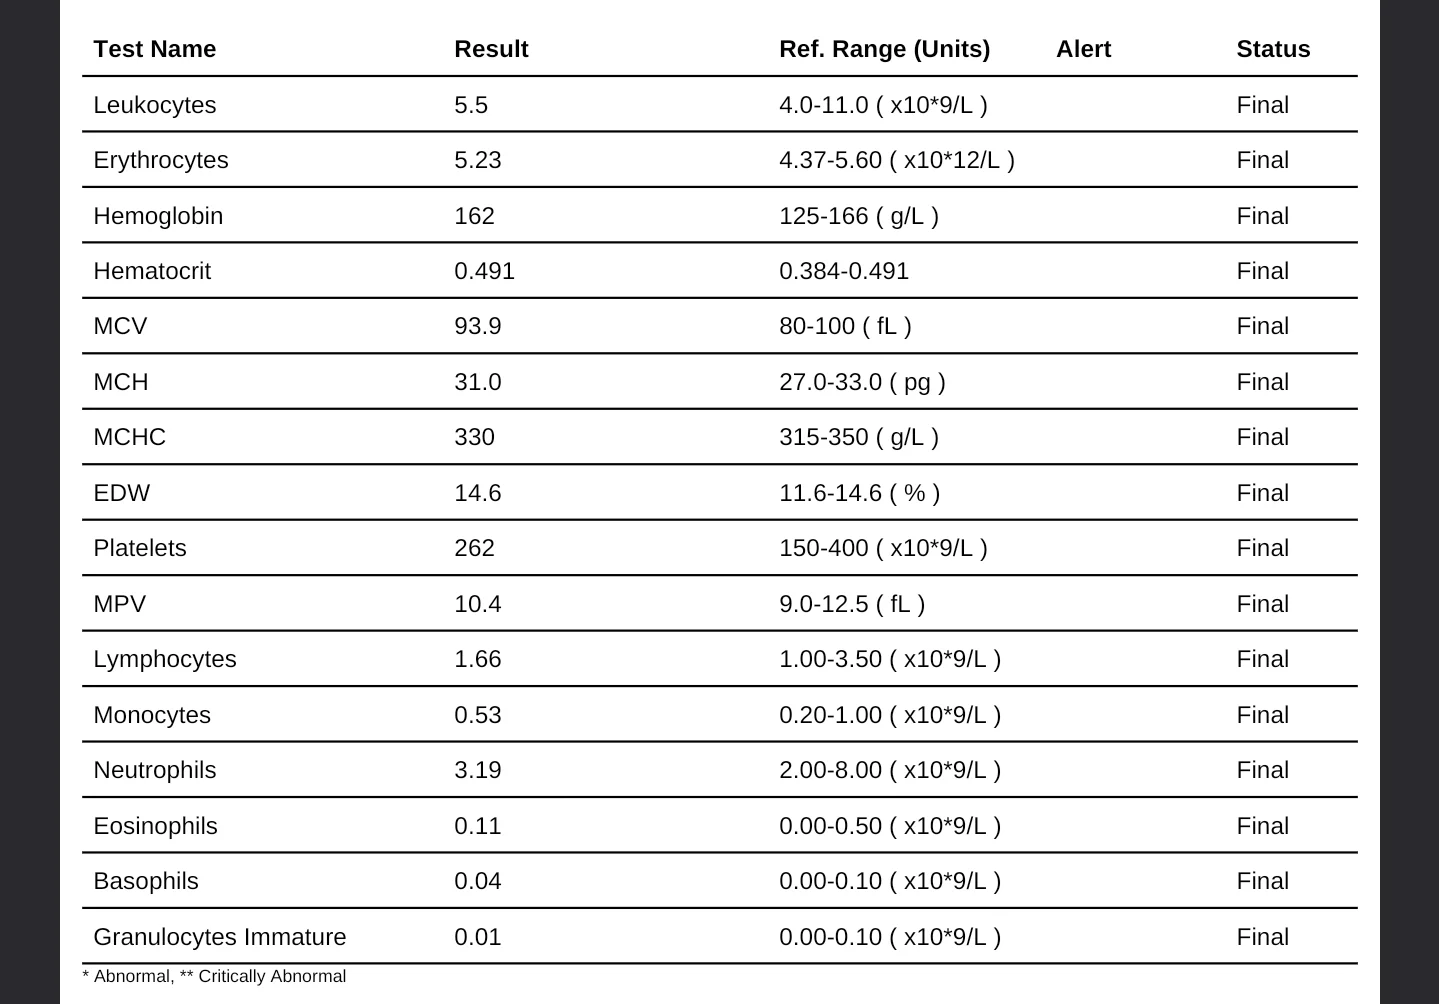
Task: Click the Test Name column header
Action: [x=154, y=49]
